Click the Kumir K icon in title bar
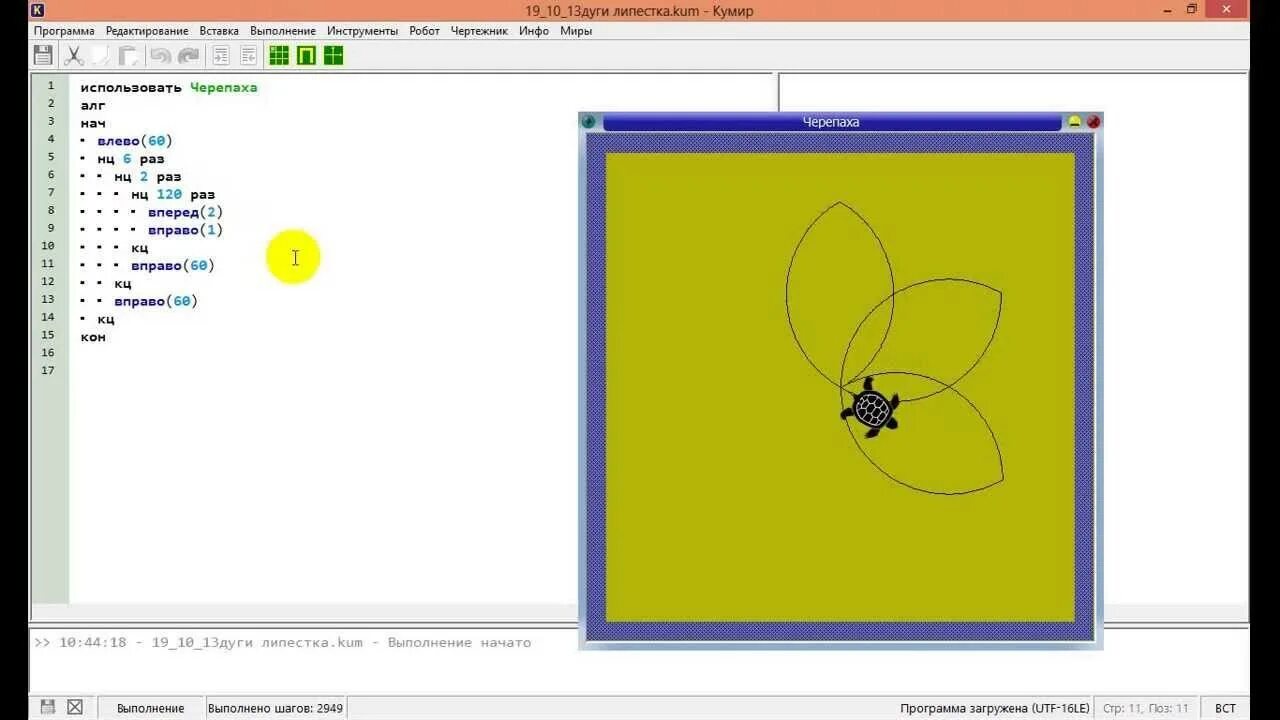Viewport: 1280px width, 720px height. [37, 10]
